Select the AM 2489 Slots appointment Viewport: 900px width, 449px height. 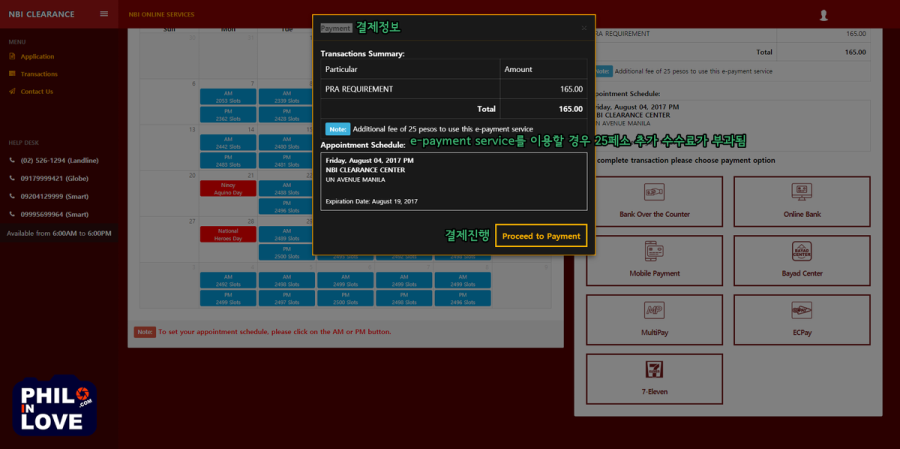pyautogui.click(x=286, y=234)
